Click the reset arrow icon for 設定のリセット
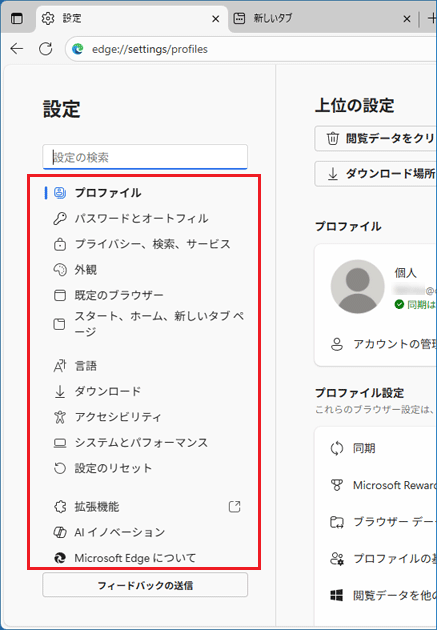 click(x=59, y=468)
